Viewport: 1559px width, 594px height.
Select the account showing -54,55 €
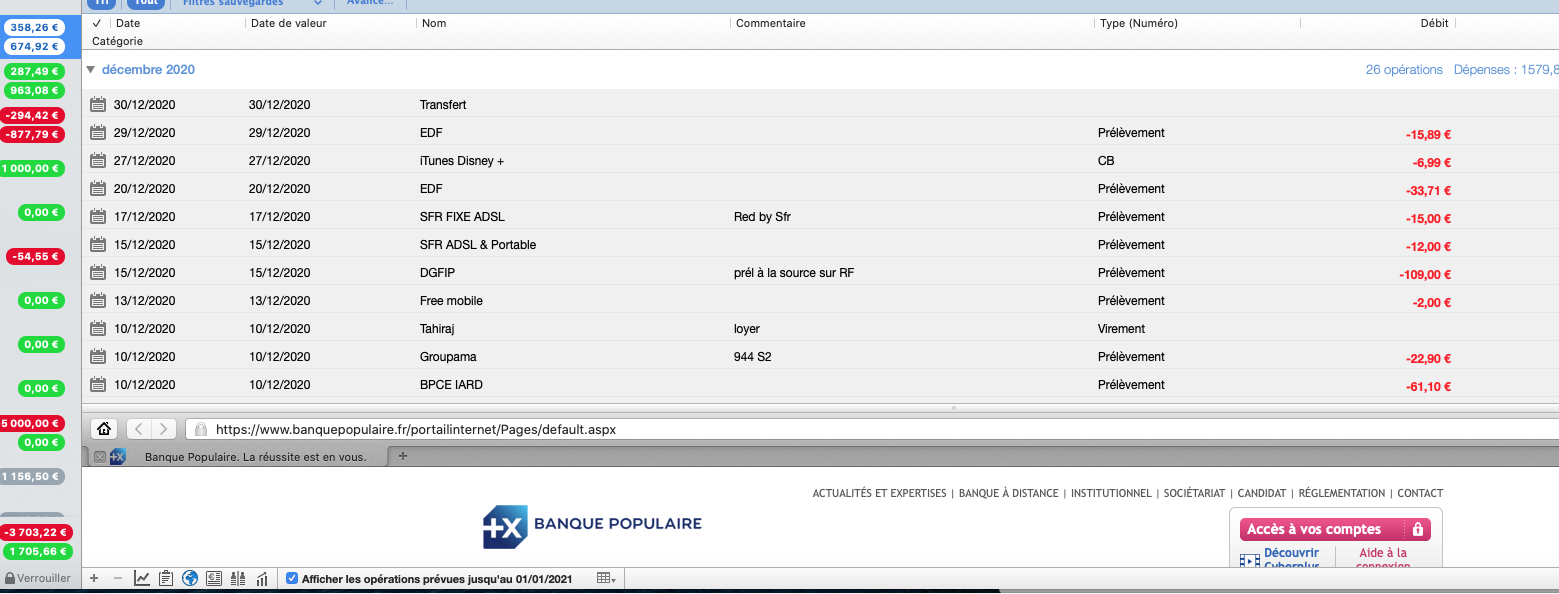[x=35, y=256]
